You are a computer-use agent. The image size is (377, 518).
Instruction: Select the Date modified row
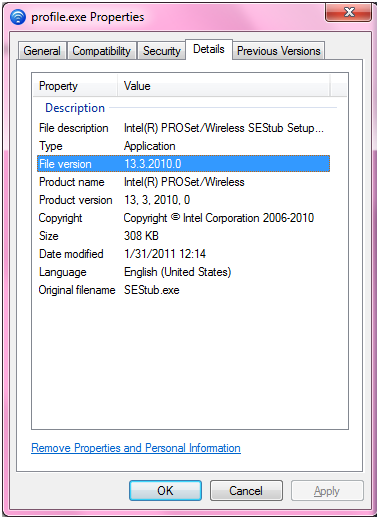point(183,254)
